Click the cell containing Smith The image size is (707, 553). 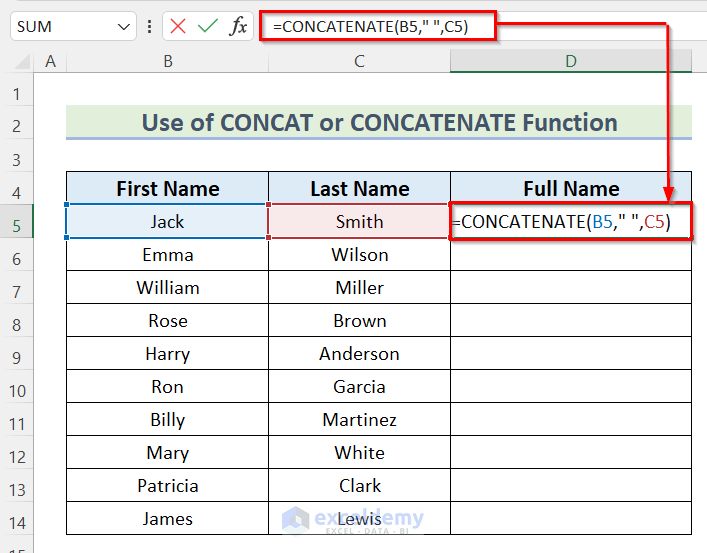pos(359,222)
